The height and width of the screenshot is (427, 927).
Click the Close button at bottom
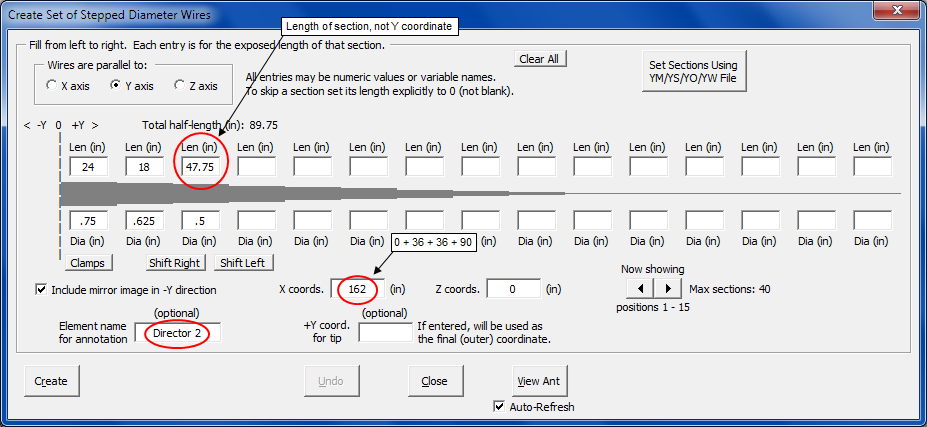434,381
